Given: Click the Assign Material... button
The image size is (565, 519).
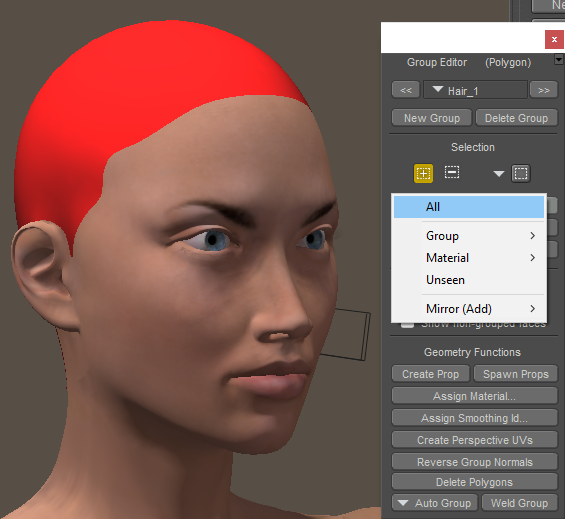Looking at the screenshot, I should pyautogui.click(x=475, y=396).
